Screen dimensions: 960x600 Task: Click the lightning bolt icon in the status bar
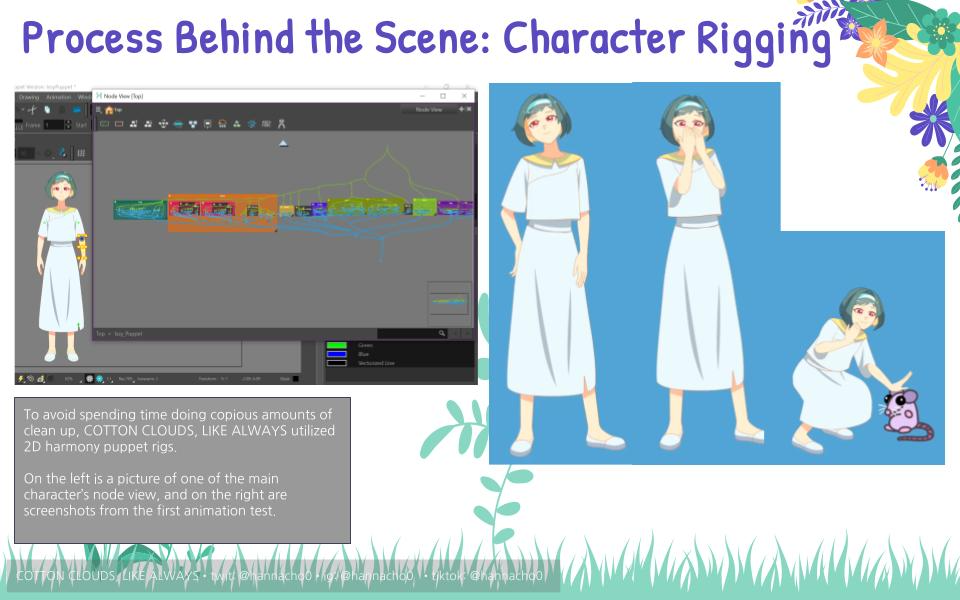(x=22, y=379)
